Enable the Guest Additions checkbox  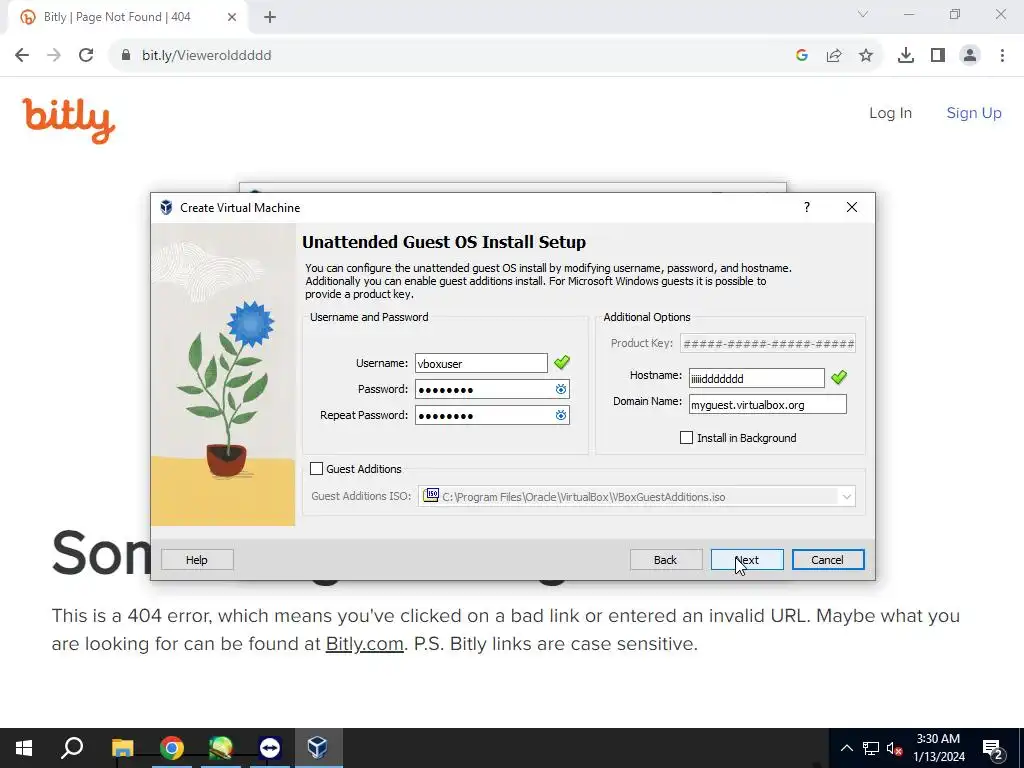[316, 468]
